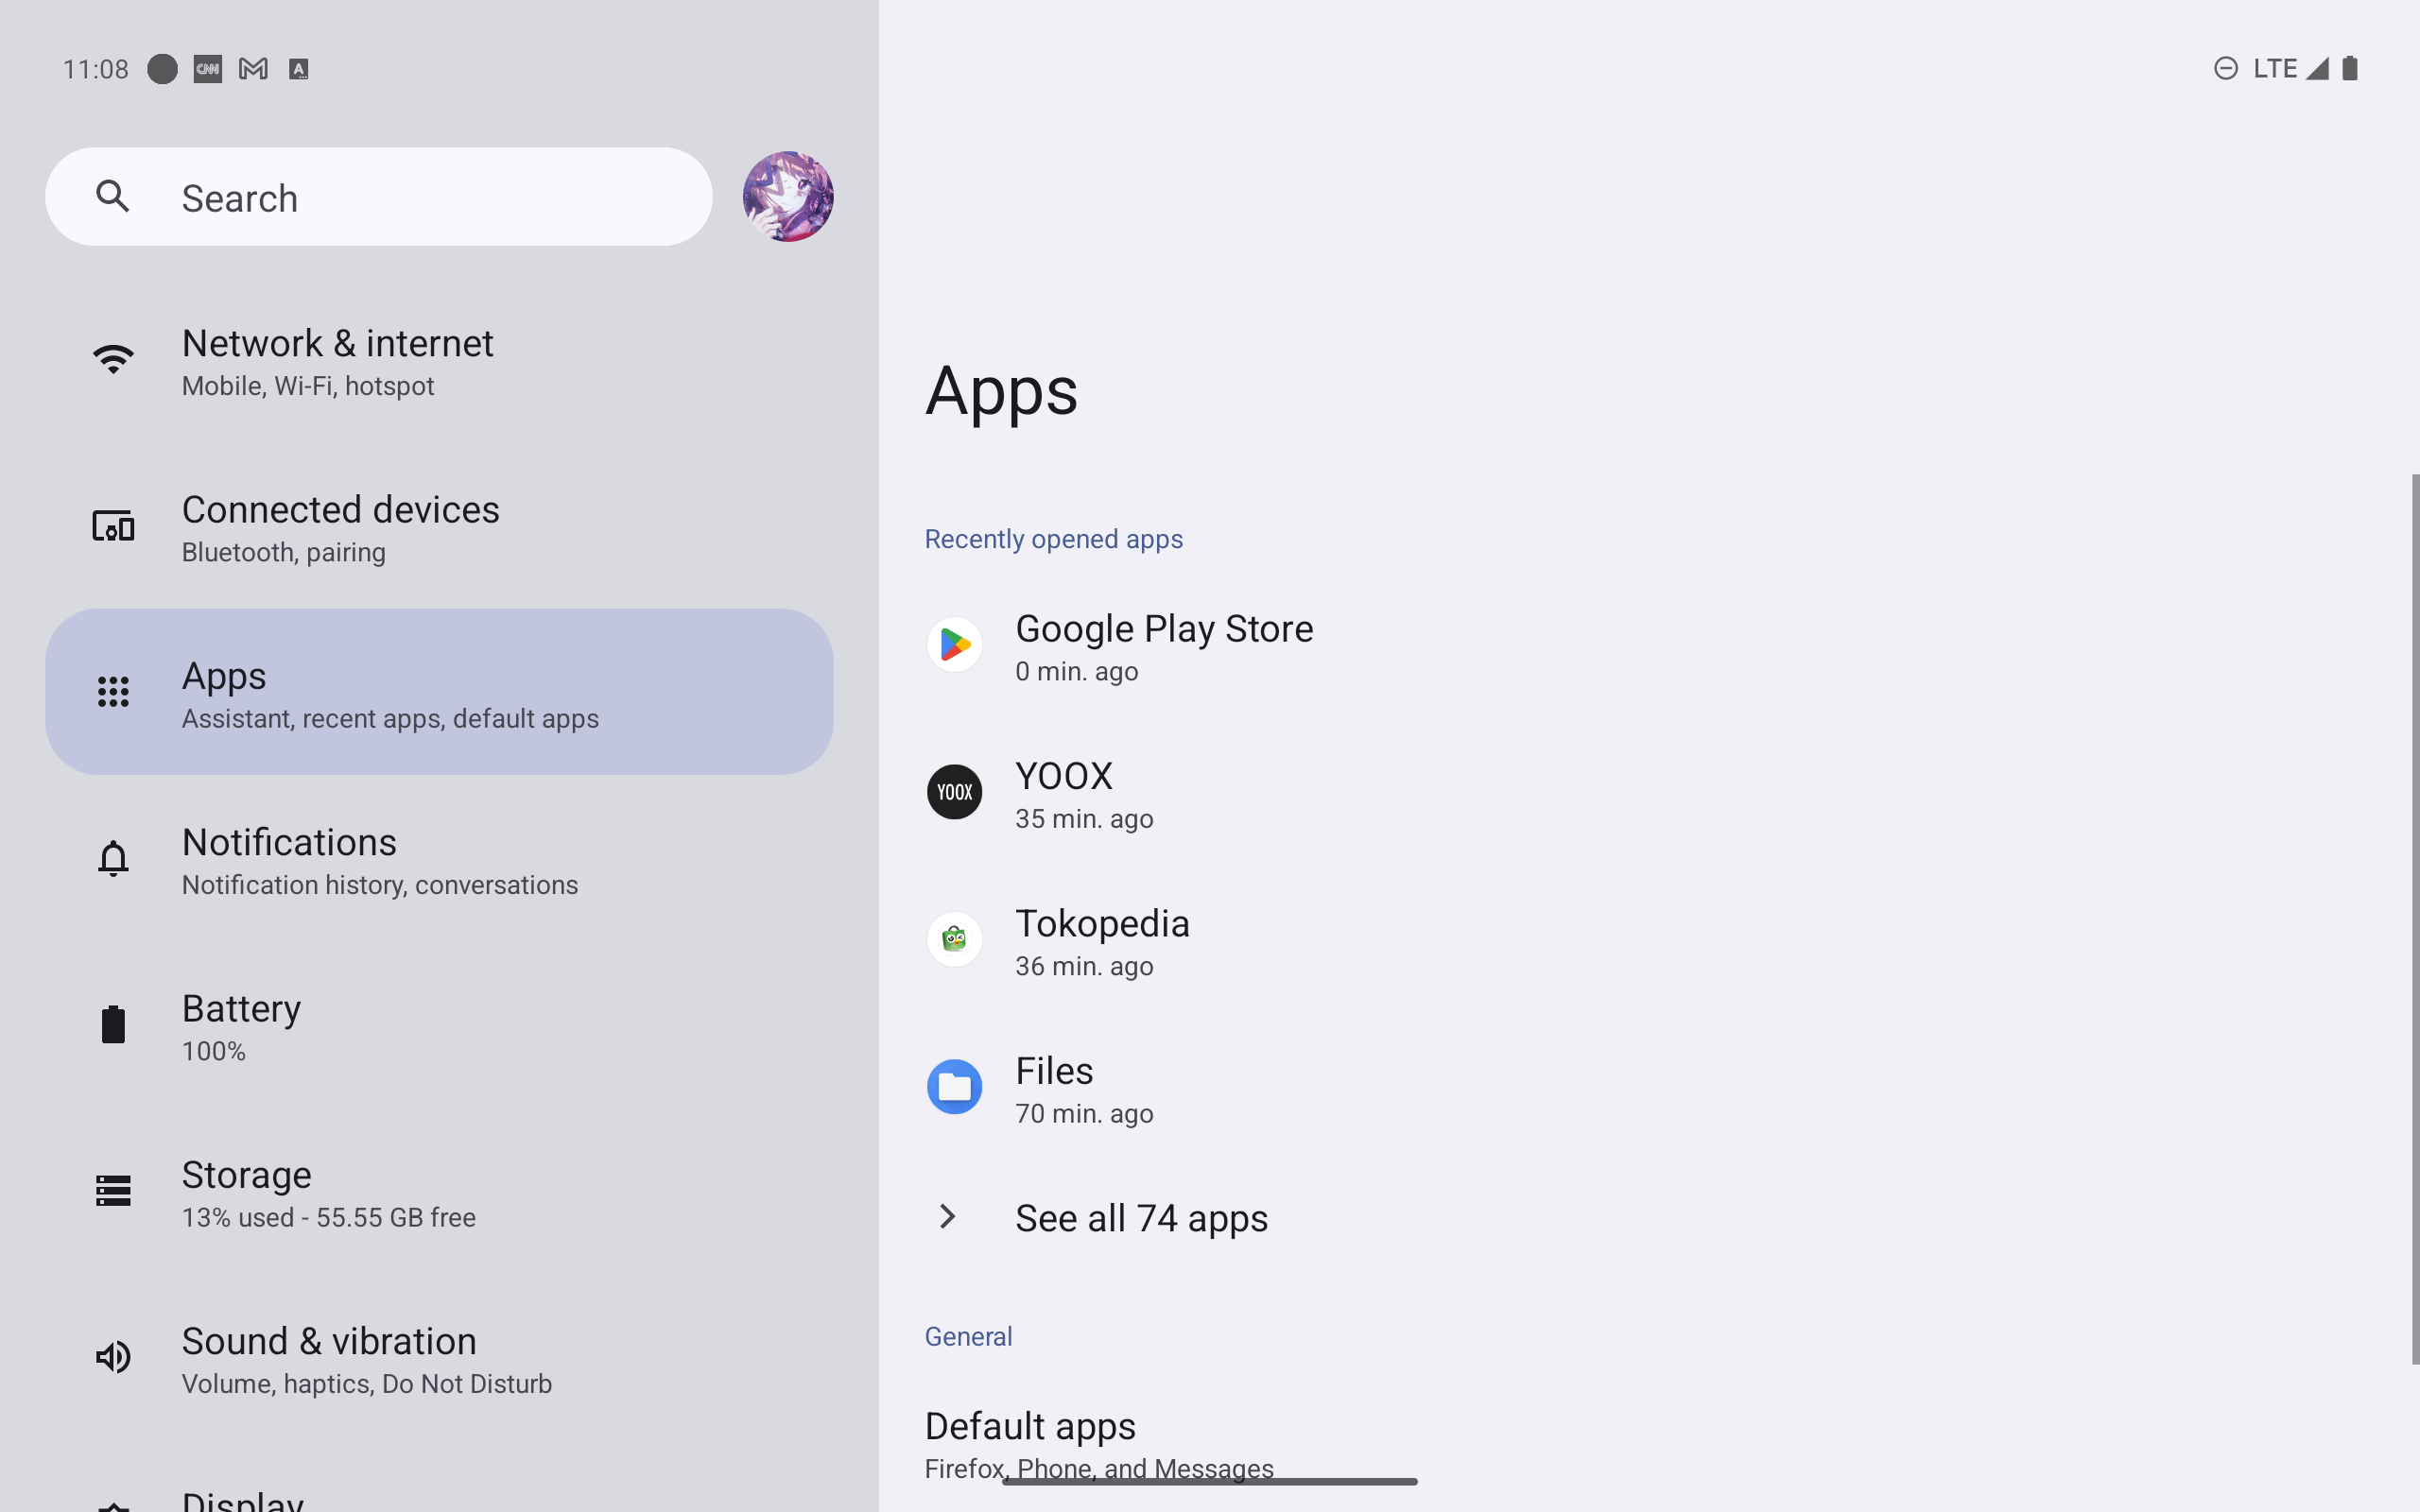Click the Storage bars icon
This screenshot has width=2420, height=1512.
pyautogui.click(x=113, y=1190)
